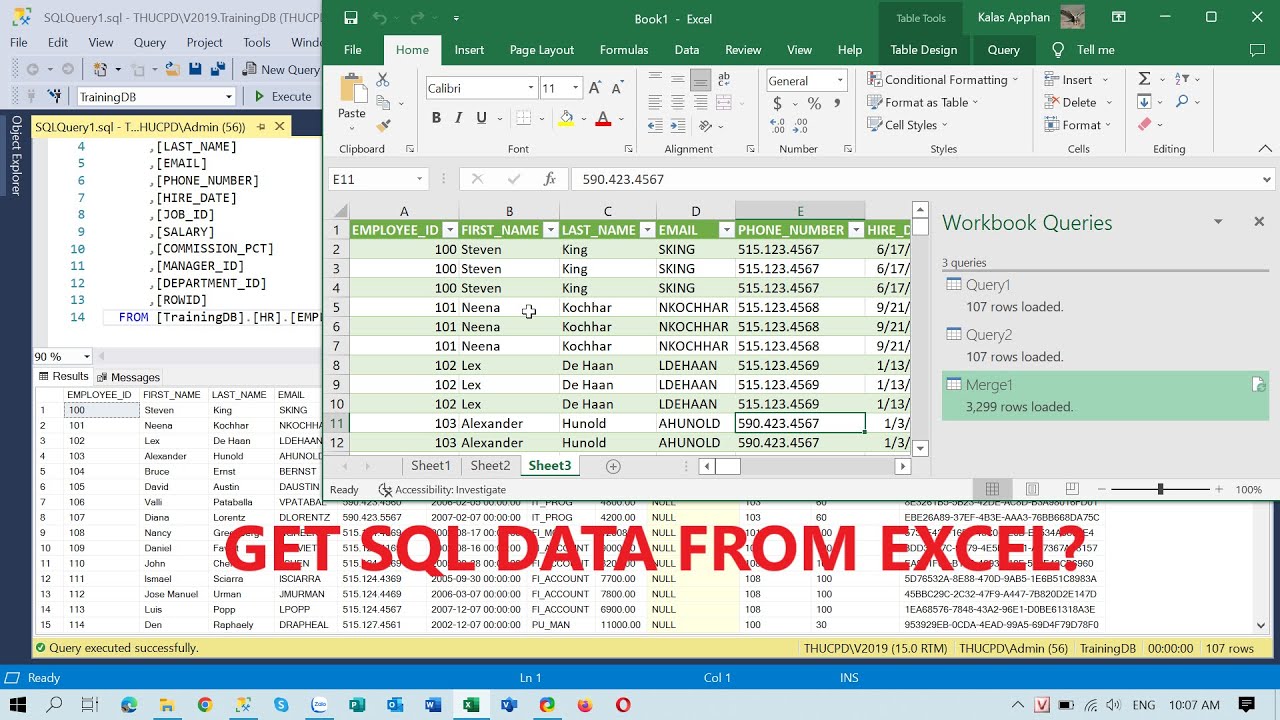Open the Calibri font name dropdown
This screenshot has height=720, width=1280.
pos(531,88)
